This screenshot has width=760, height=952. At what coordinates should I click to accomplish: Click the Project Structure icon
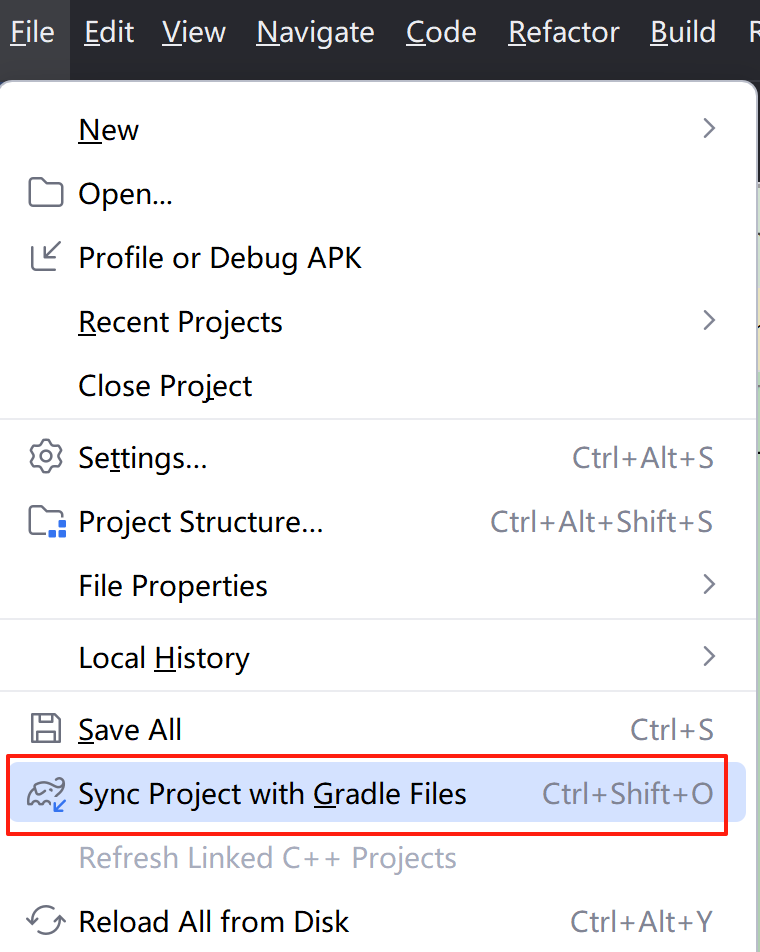click(45, 521)
